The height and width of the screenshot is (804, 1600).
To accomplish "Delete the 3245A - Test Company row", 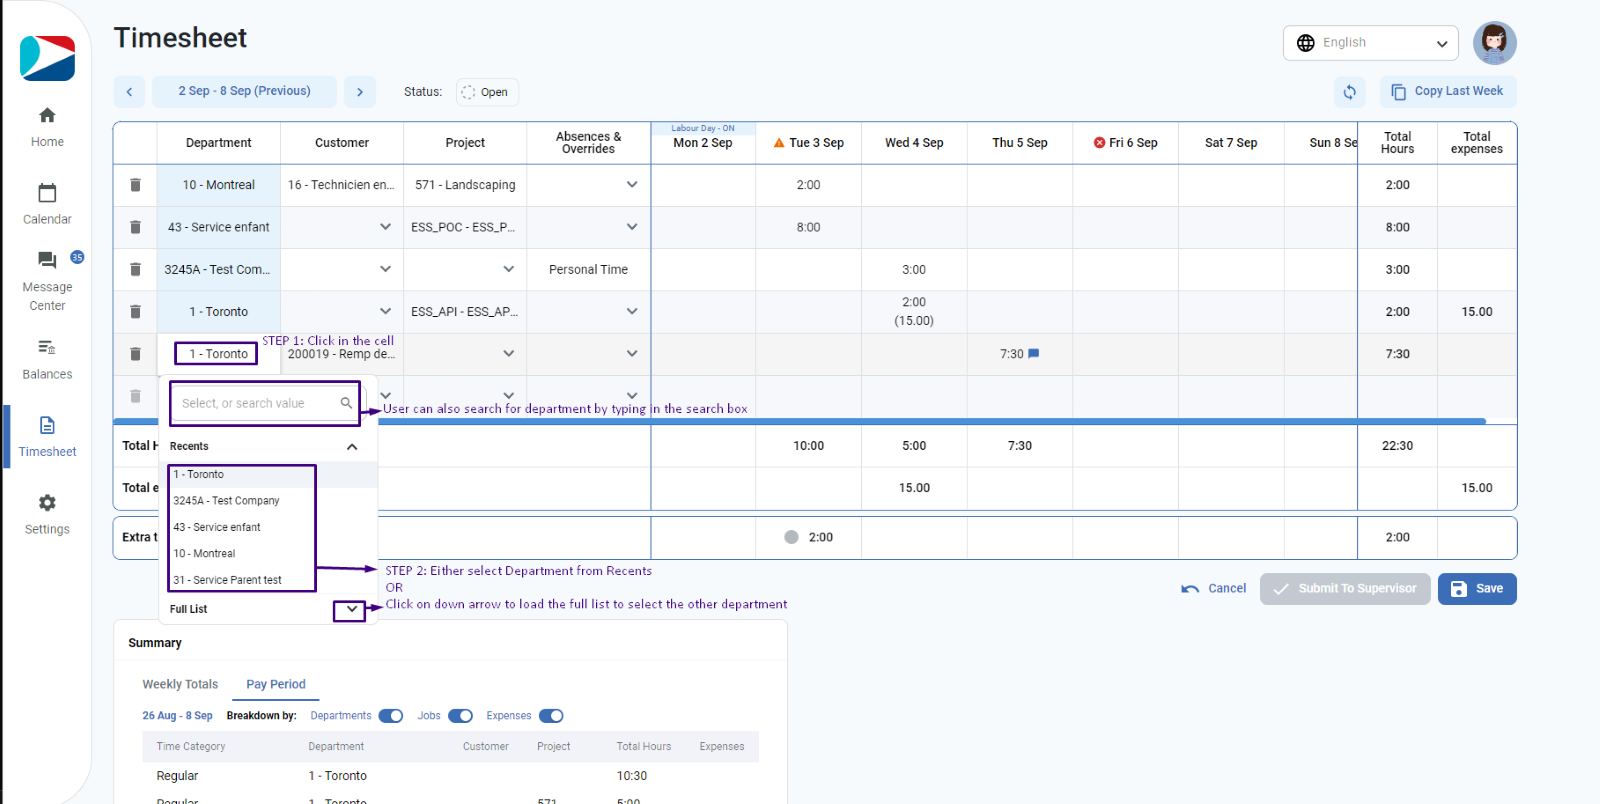I will click(x=135, y=269).
